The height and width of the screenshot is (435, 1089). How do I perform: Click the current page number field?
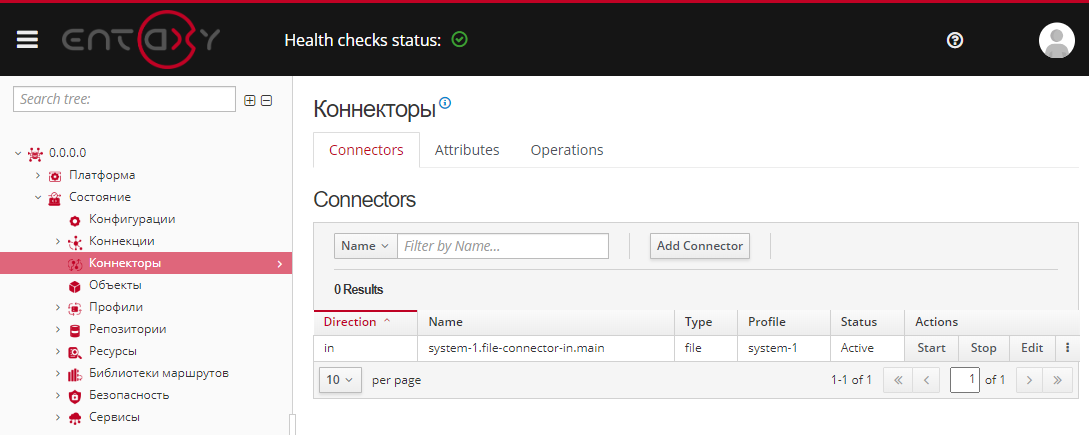(965, 380)
